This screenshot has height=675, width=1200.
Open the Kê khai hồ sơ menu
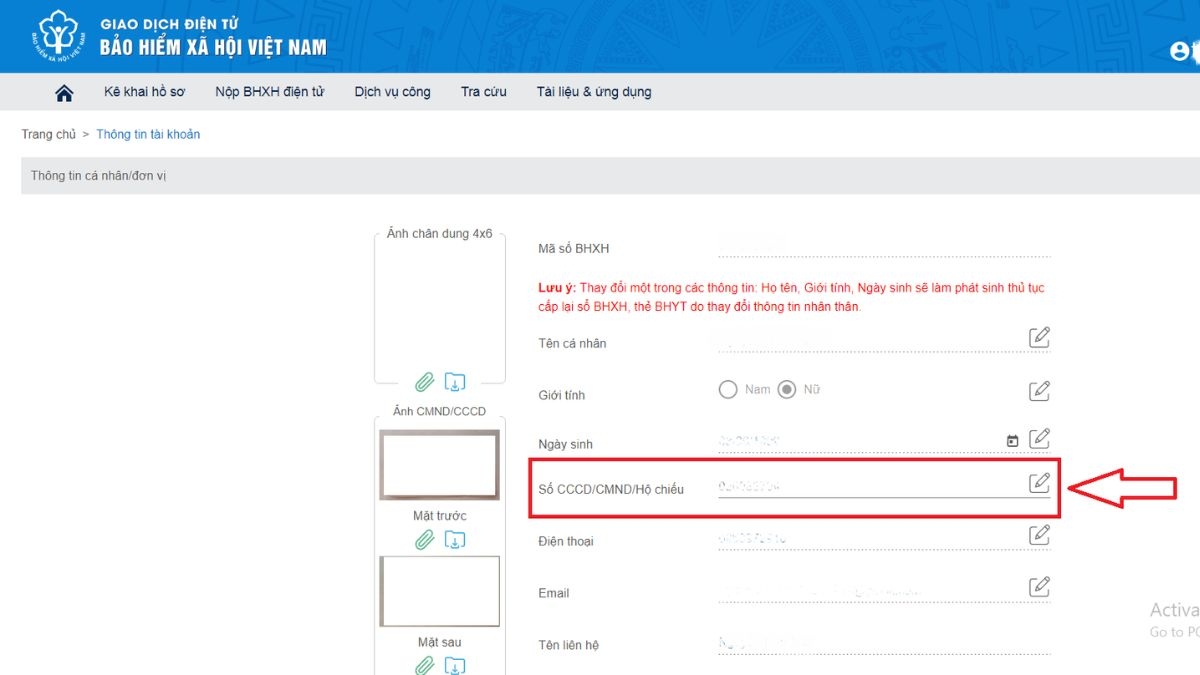coord(144,92)
